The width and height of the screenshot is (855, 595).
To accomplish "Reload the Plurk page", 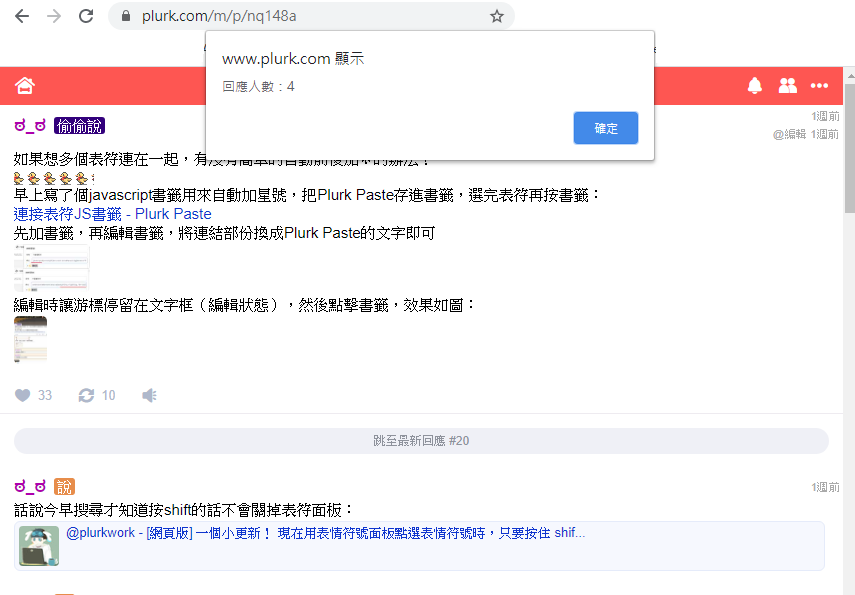I will click(86, 16).
